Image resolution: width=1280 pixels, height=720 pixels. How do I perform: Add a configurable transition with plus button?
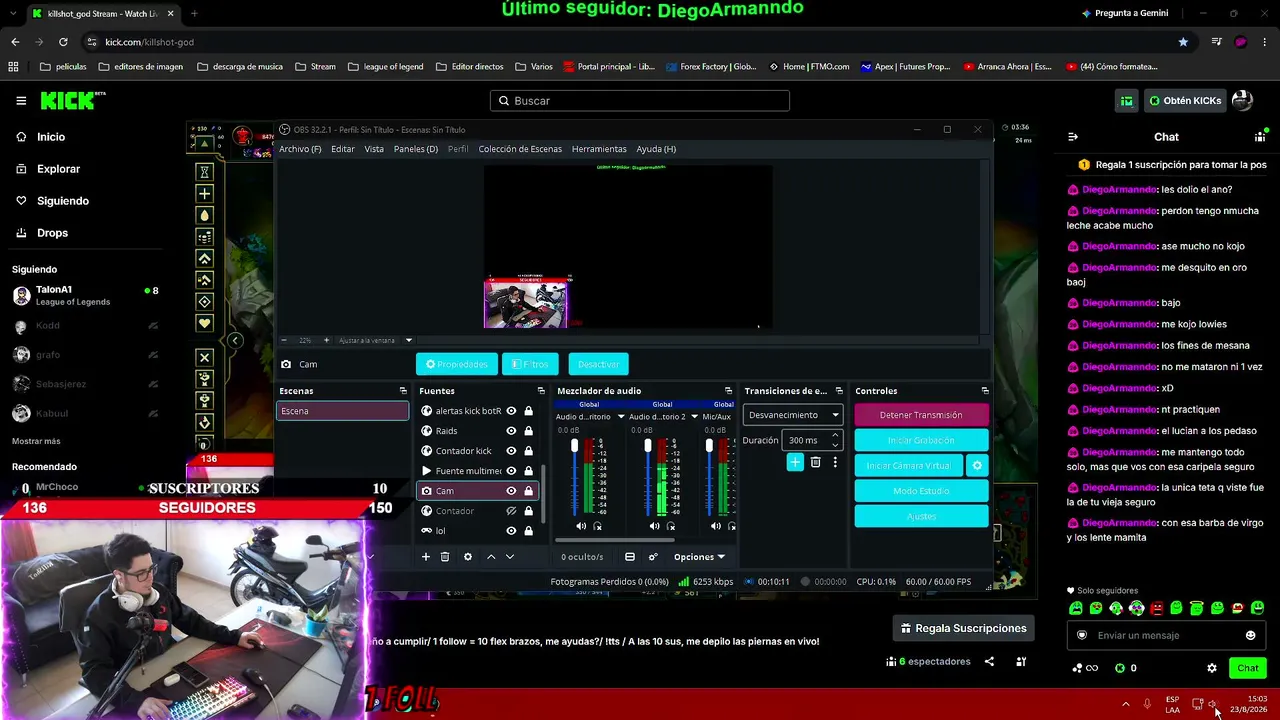click(x=795, y=462)
